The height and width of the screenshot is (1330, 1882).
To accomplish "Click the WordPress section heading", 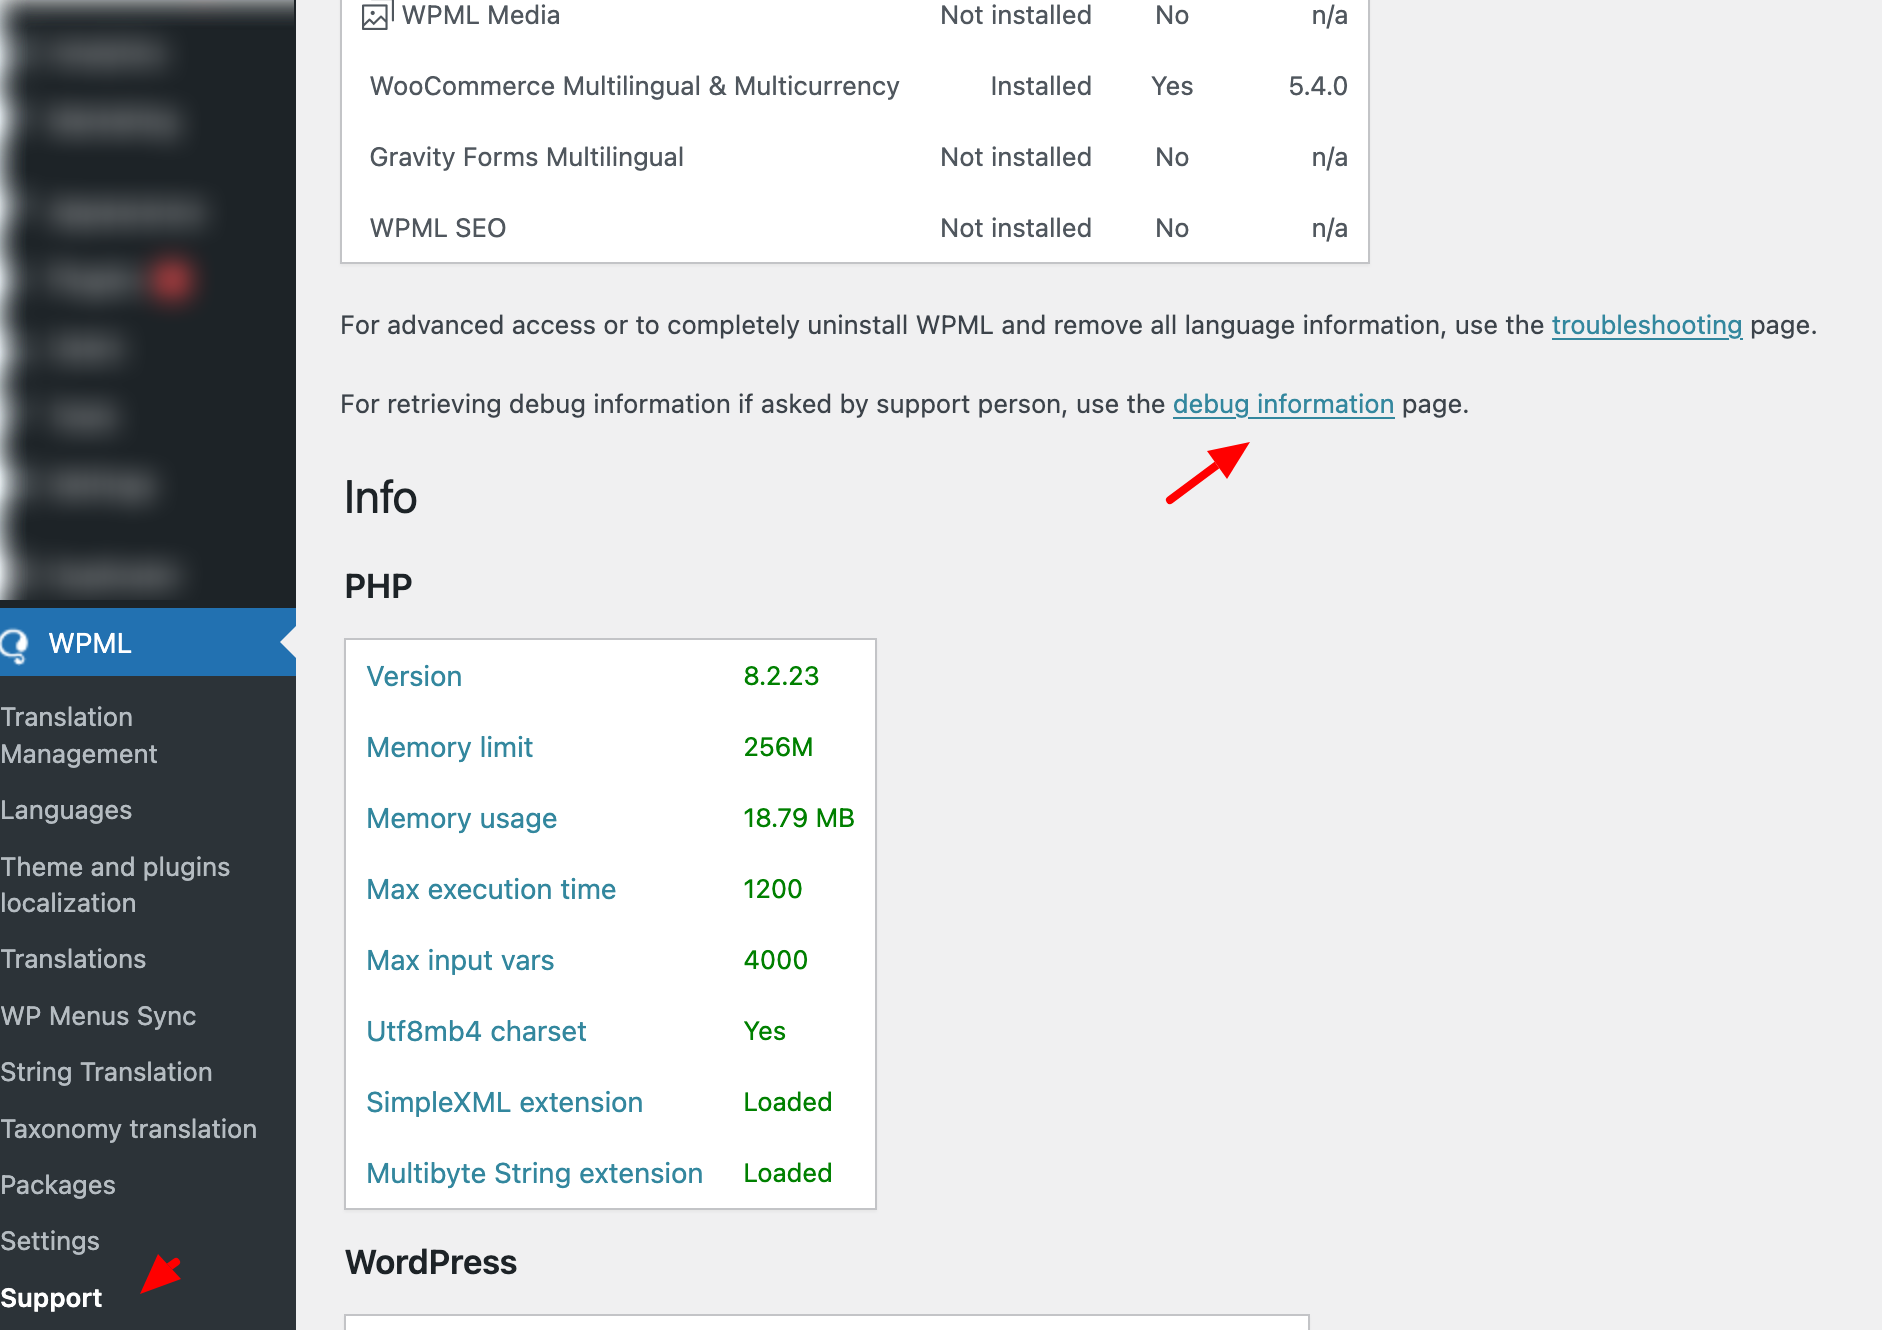I will click(x=431, y=1262).
